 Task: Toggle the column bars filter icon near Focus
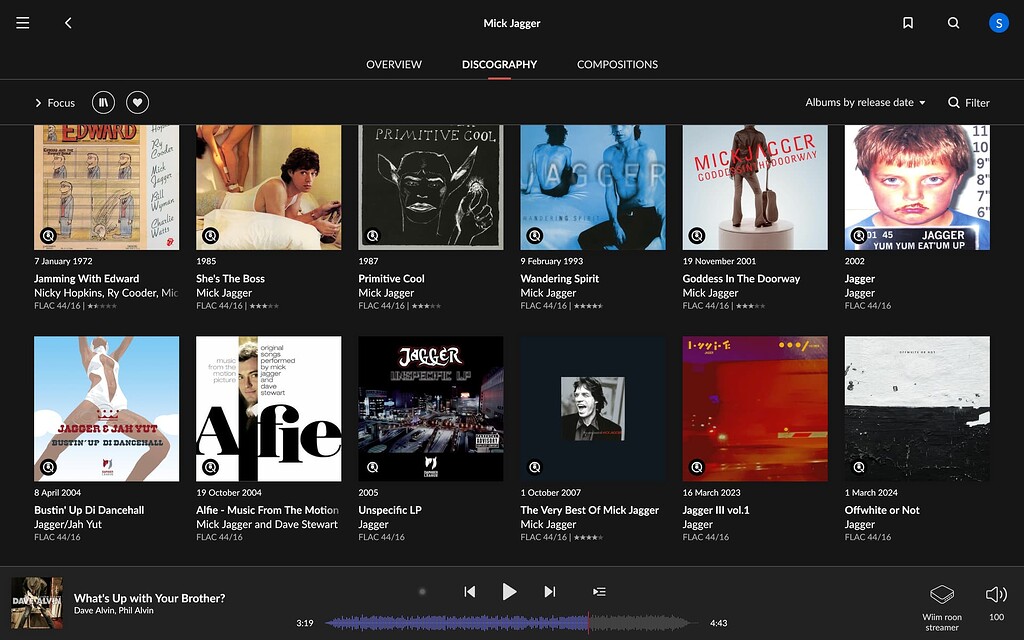pos(103,102)
